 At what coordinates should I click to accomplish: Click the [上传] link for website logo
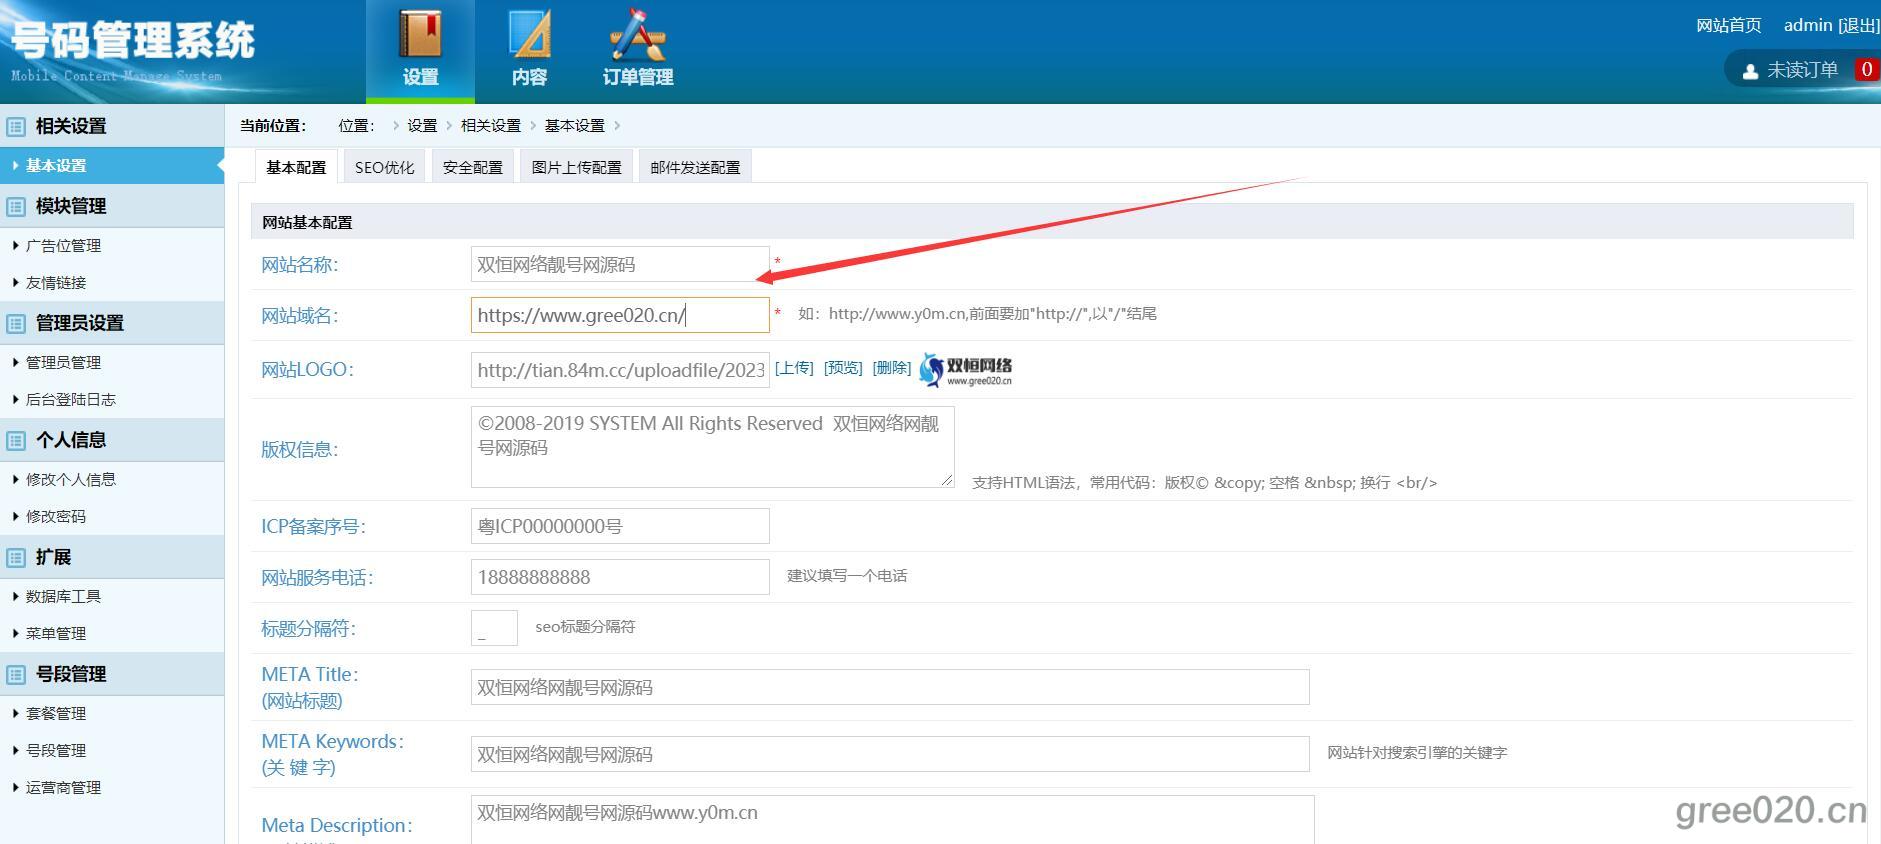794,368
